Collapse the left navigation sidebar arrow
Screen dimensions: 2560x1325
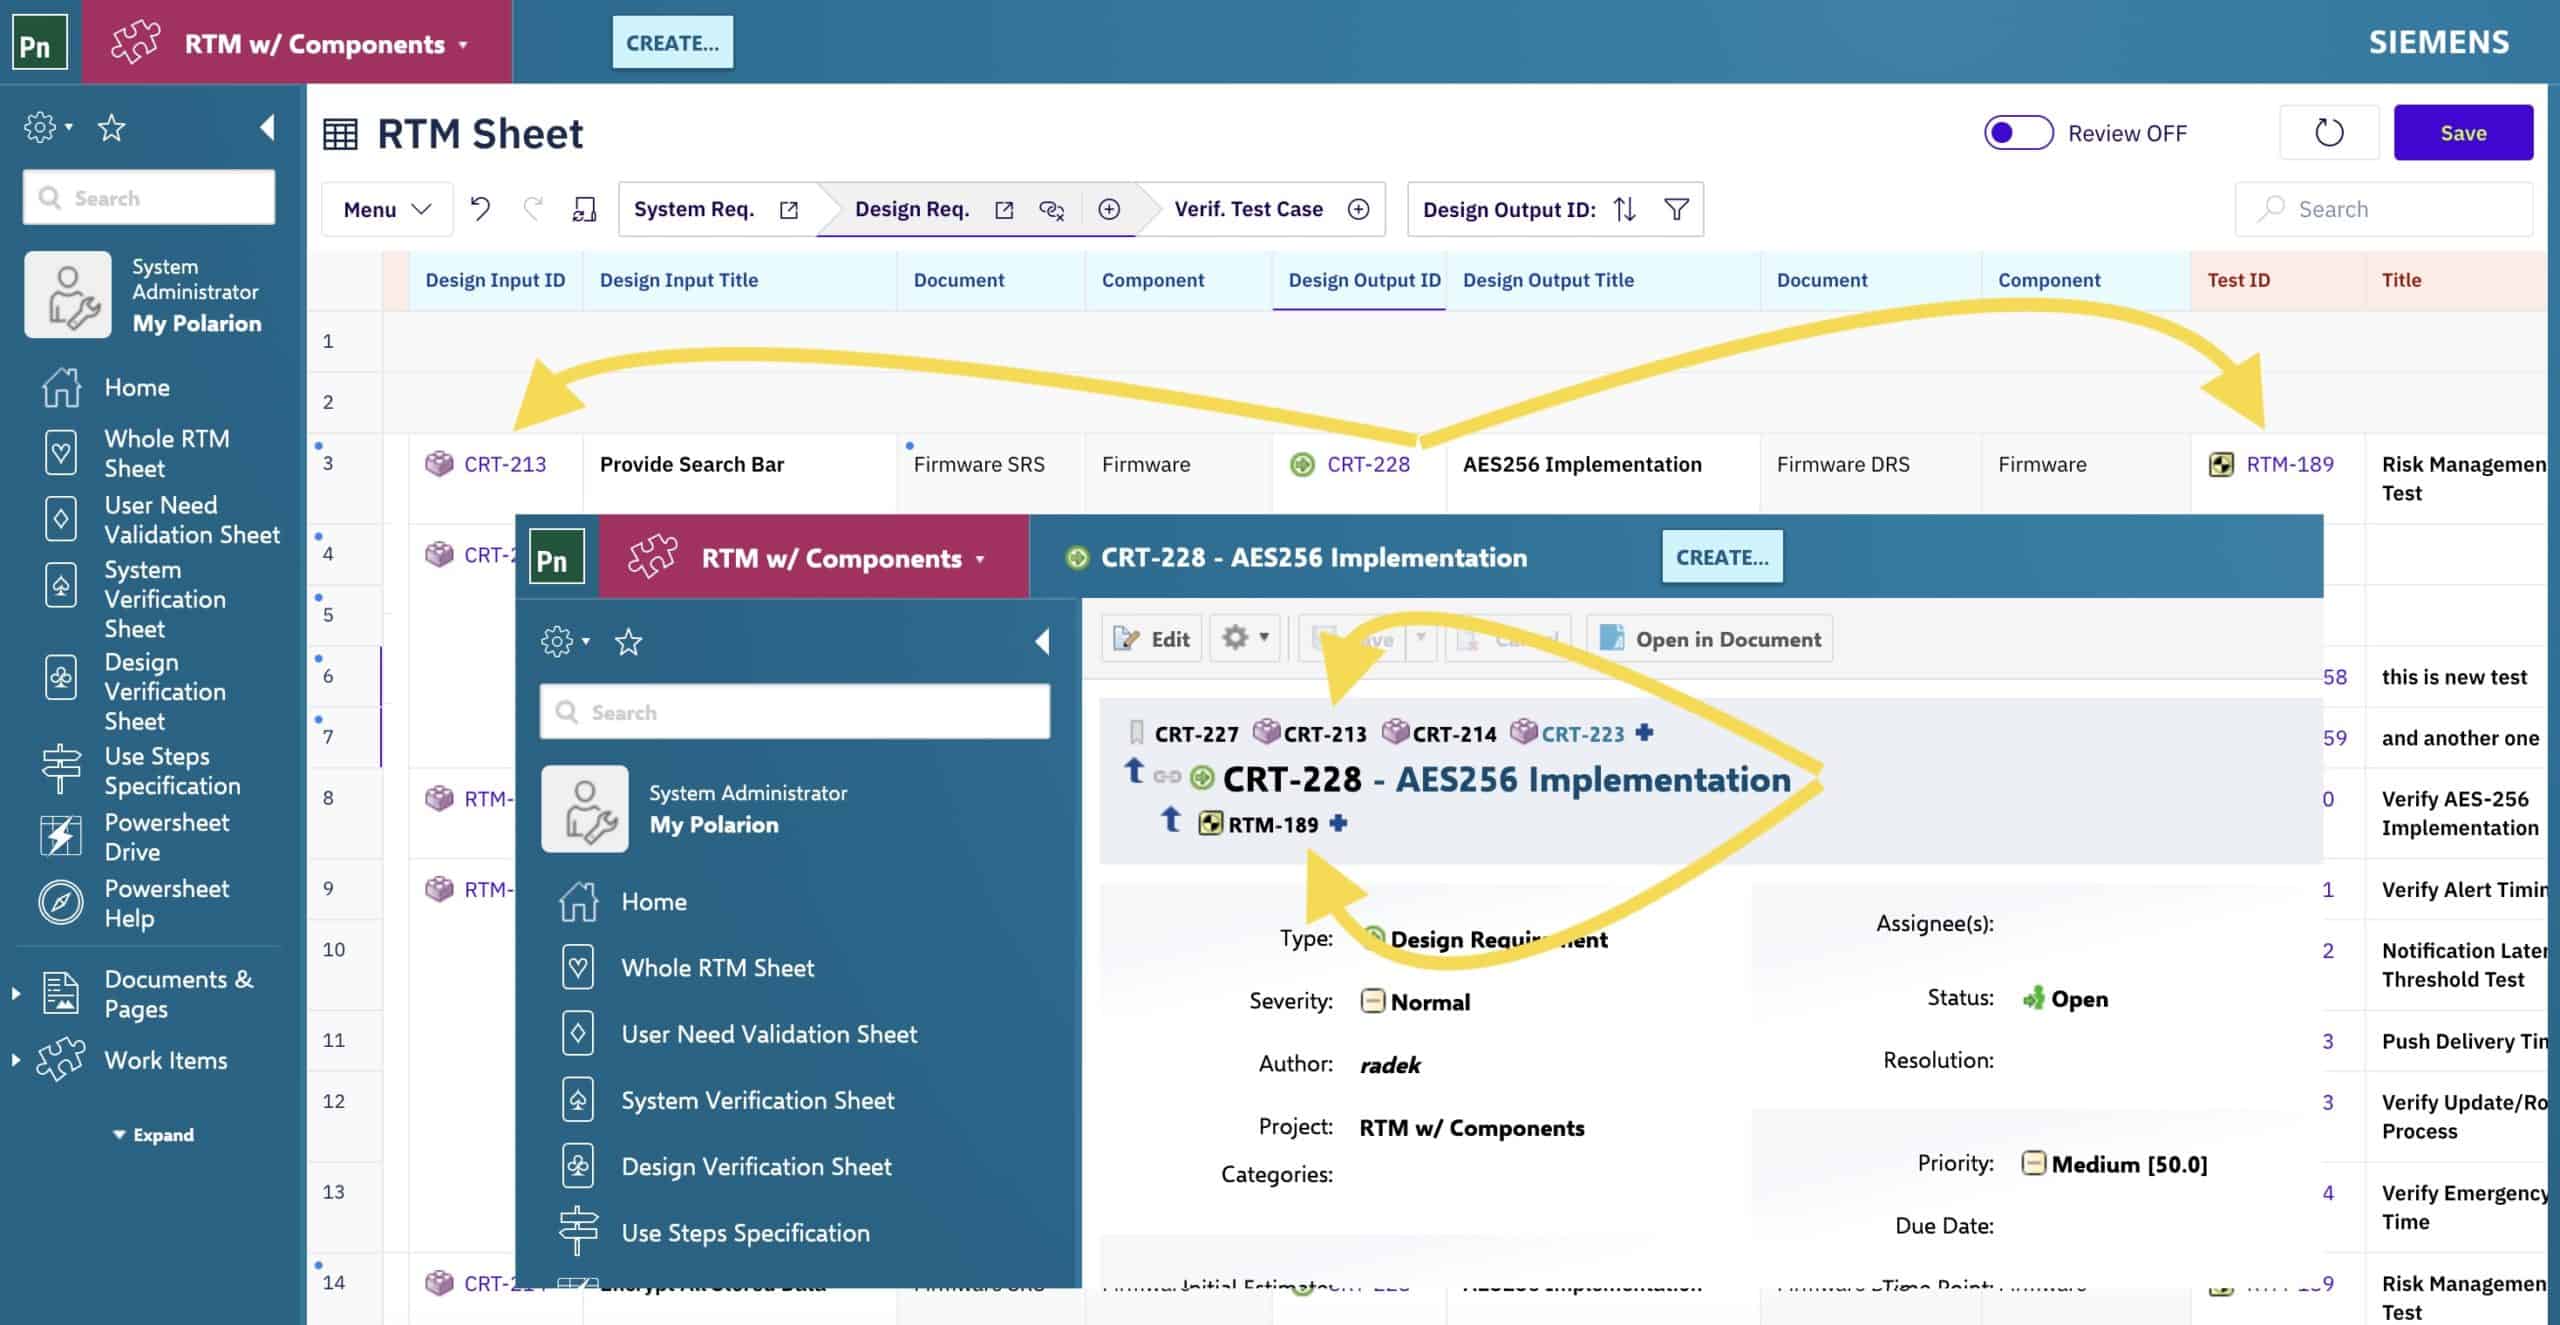click(x=267, y=127)
